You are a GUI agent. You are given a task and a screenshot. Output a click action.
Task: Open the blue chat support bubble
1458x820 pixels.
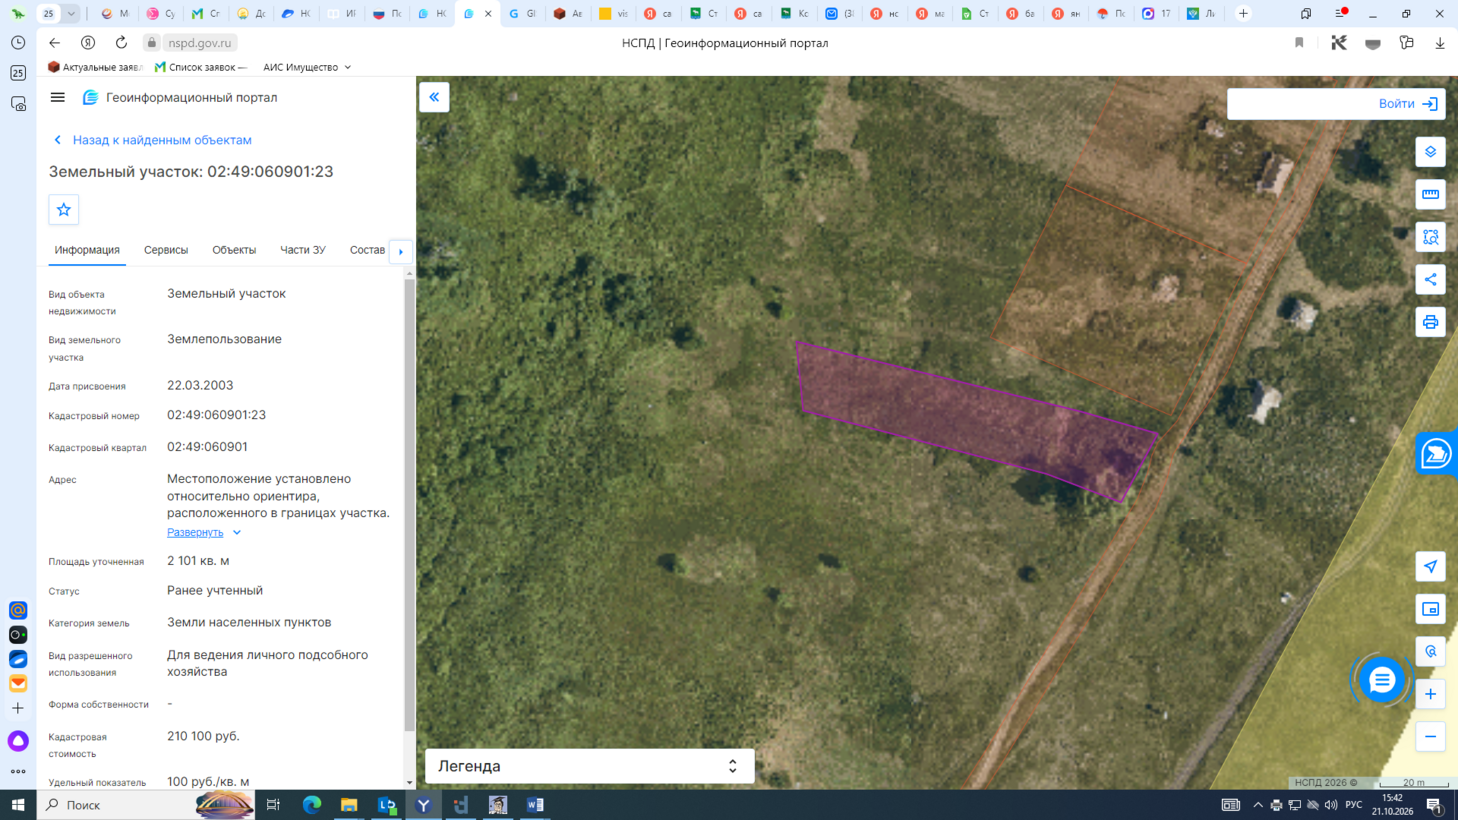click(x=1382, y=680)
